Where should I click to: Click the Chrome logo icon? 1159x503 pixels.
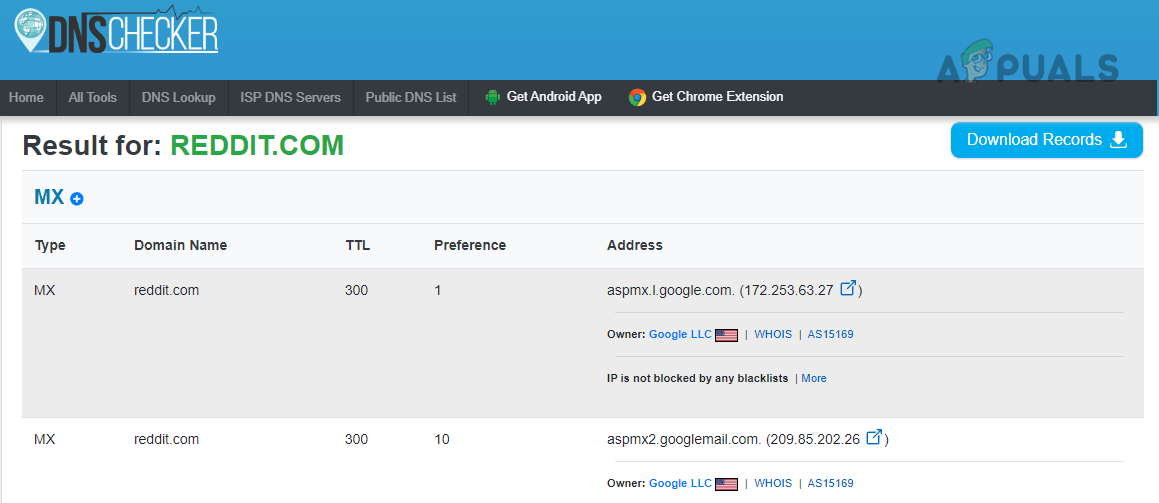637,97
